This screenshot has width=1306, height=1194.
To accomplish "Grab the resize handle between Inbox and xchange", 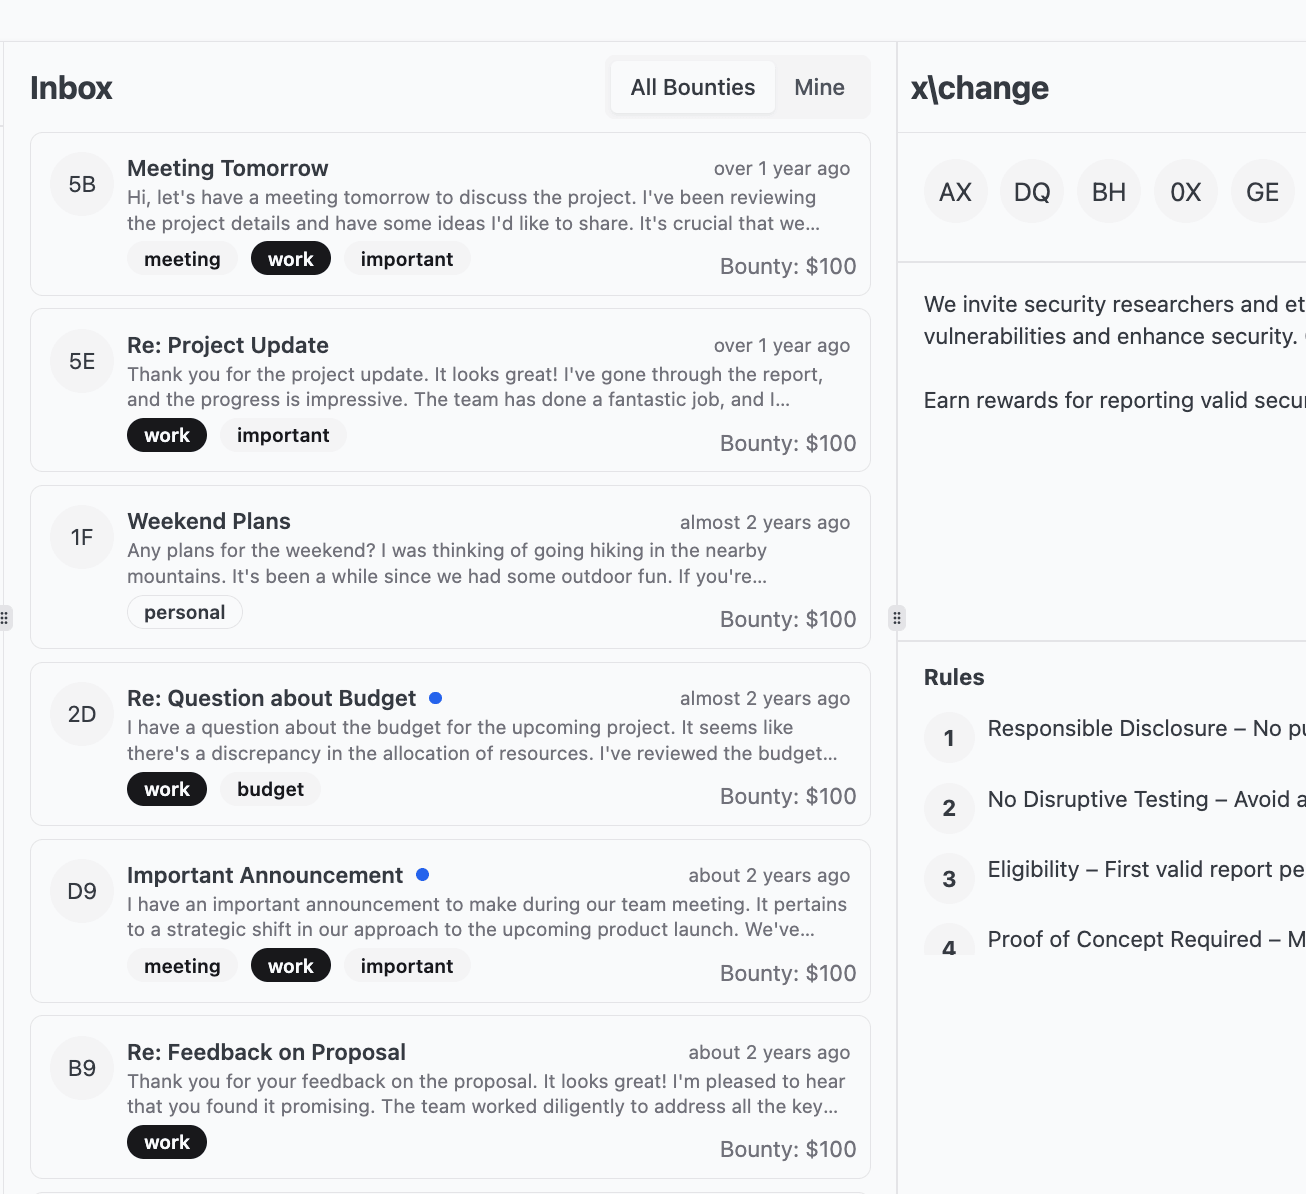I will pyautogui.click(x=897, y=618).
